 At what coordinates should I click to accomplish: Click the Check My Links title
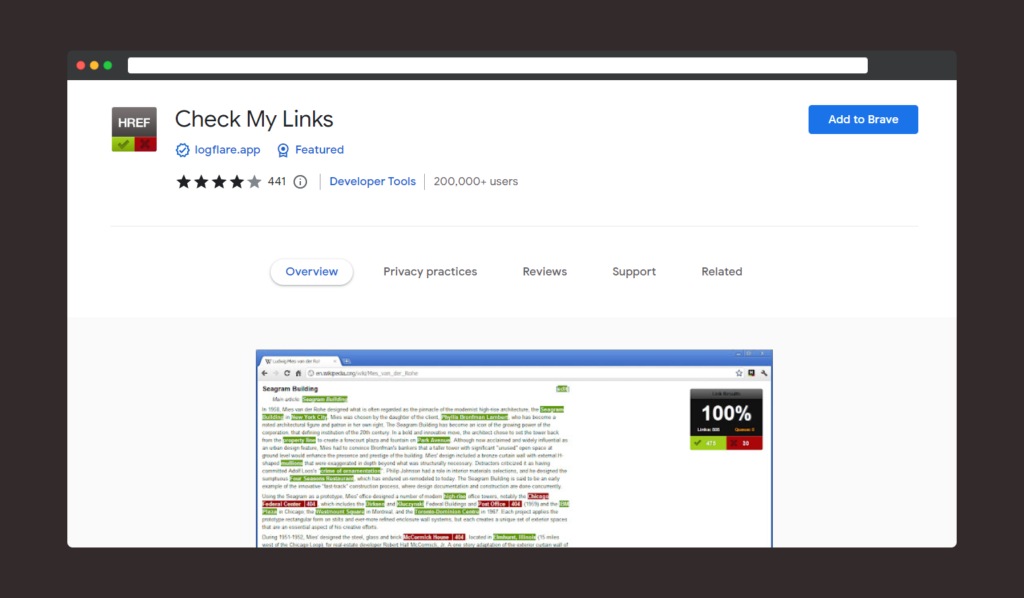[x=254, y=119]
